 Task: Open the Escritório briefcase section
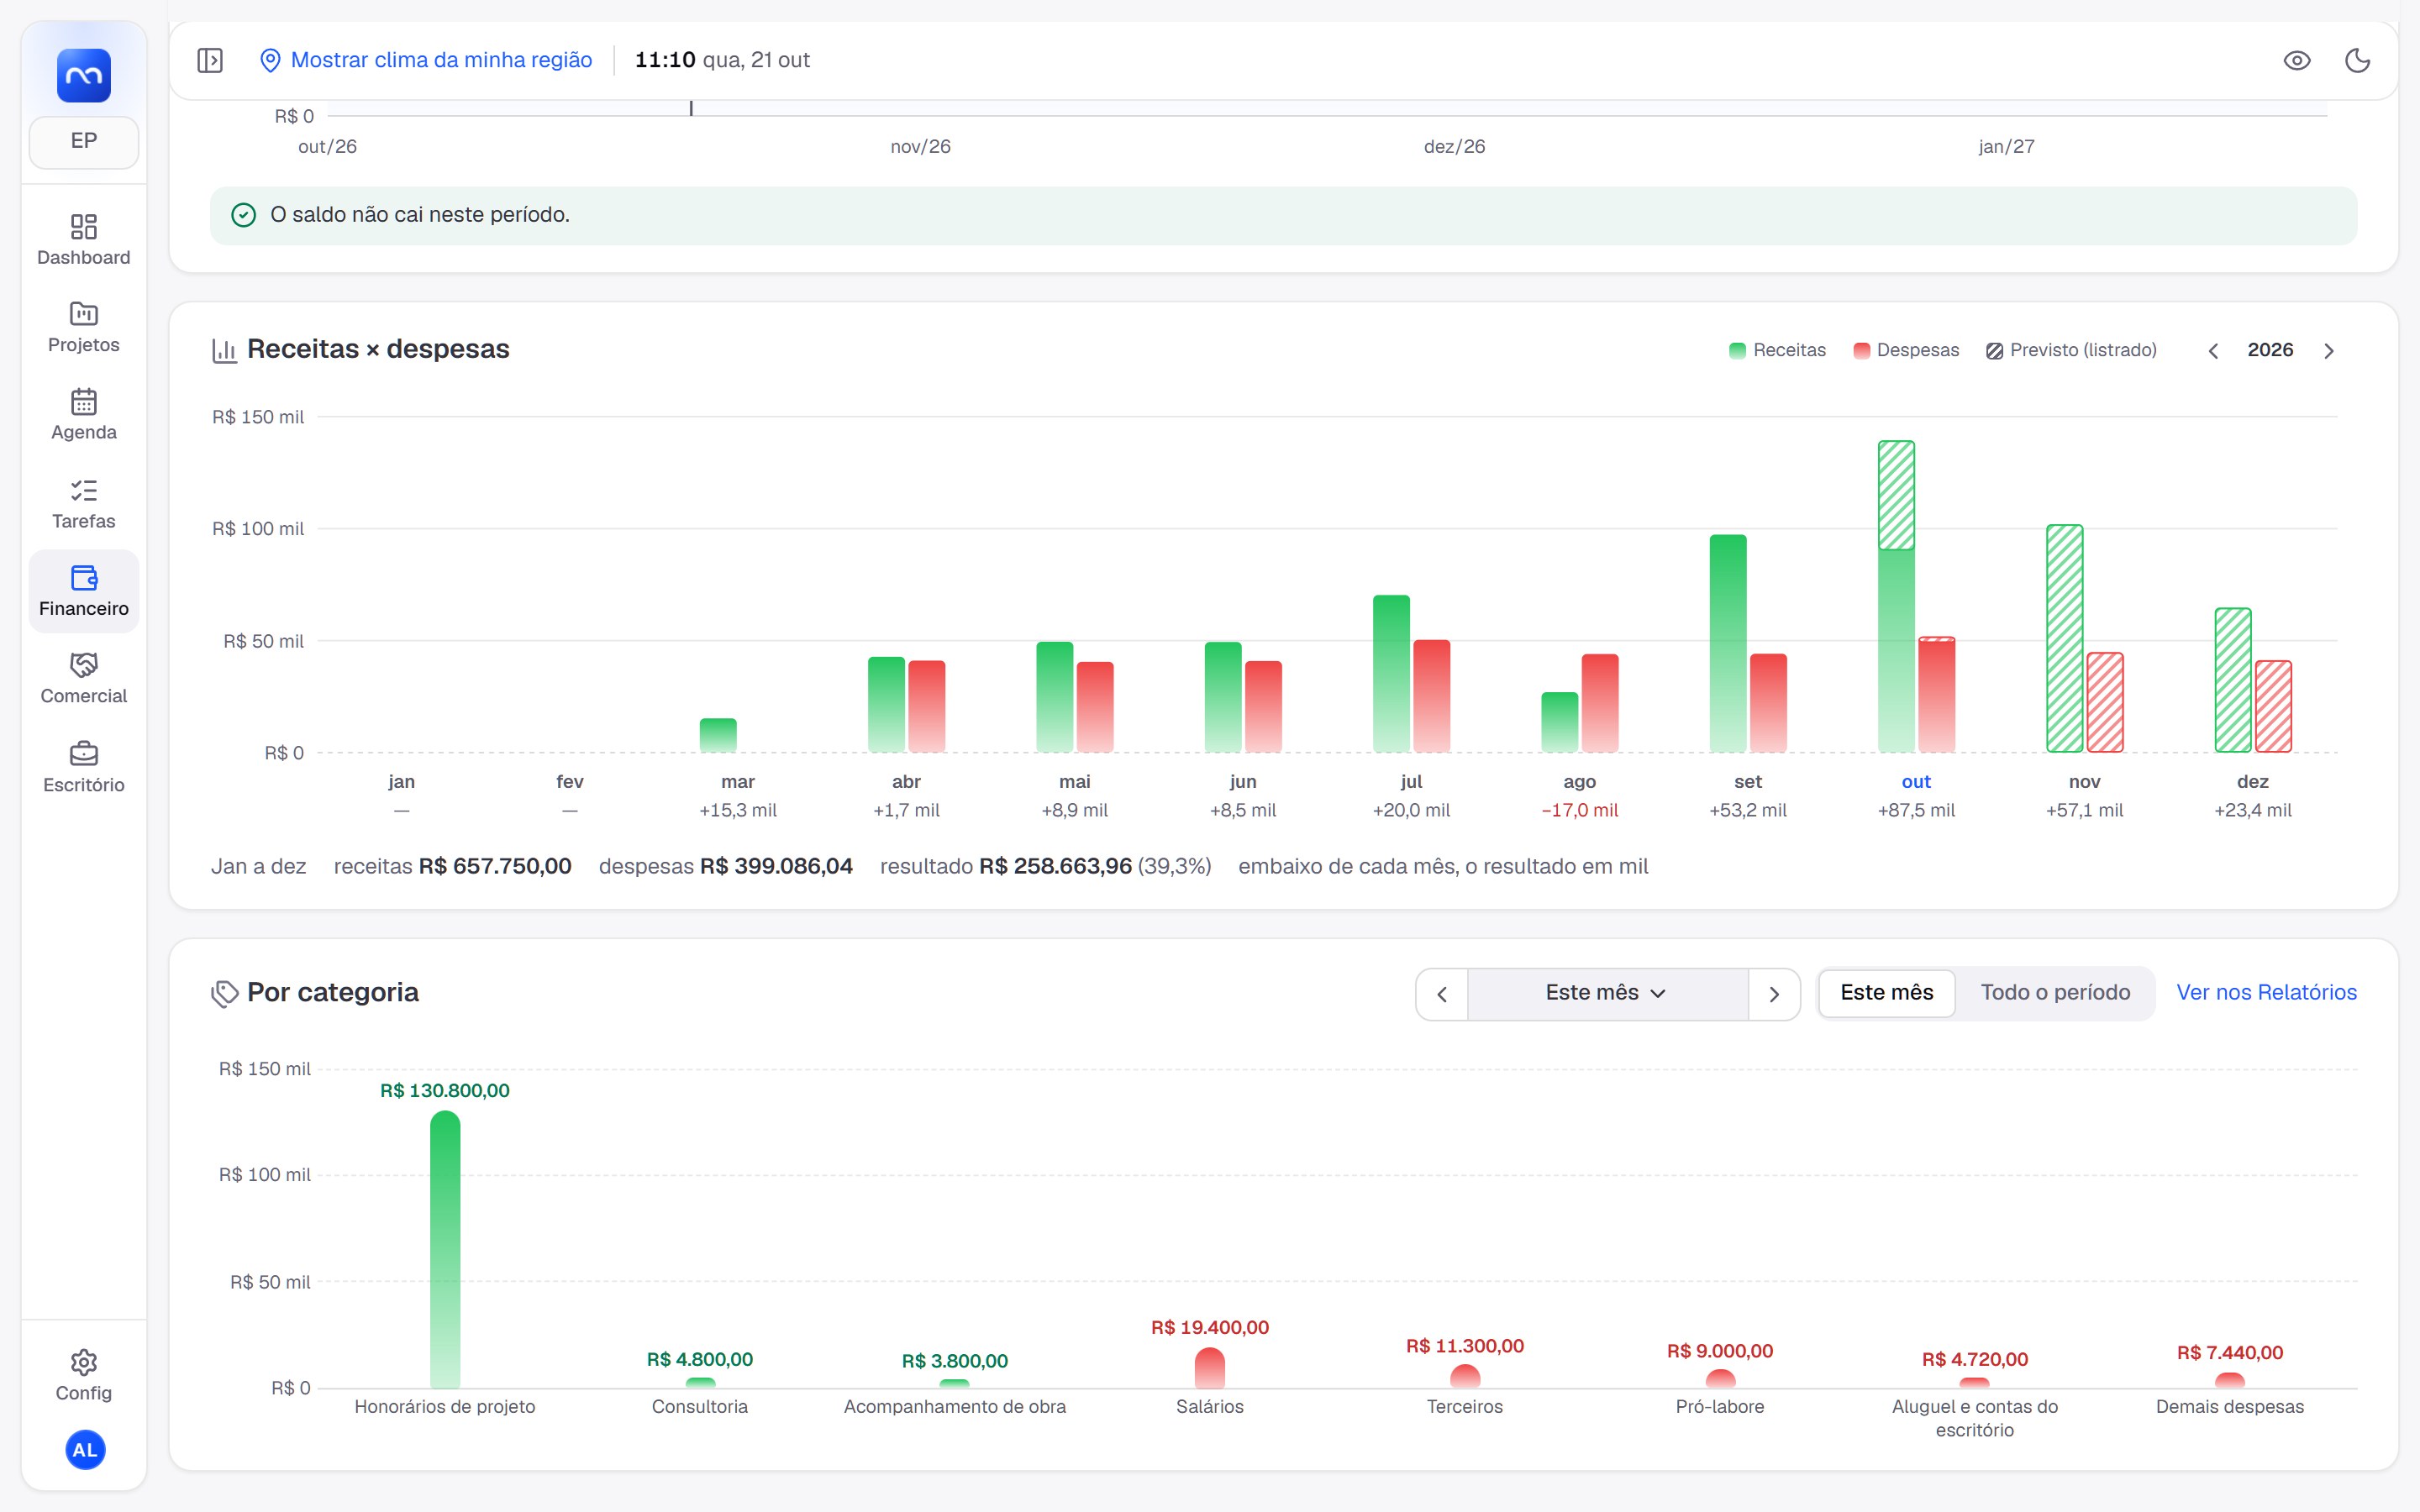pos(84,767)
